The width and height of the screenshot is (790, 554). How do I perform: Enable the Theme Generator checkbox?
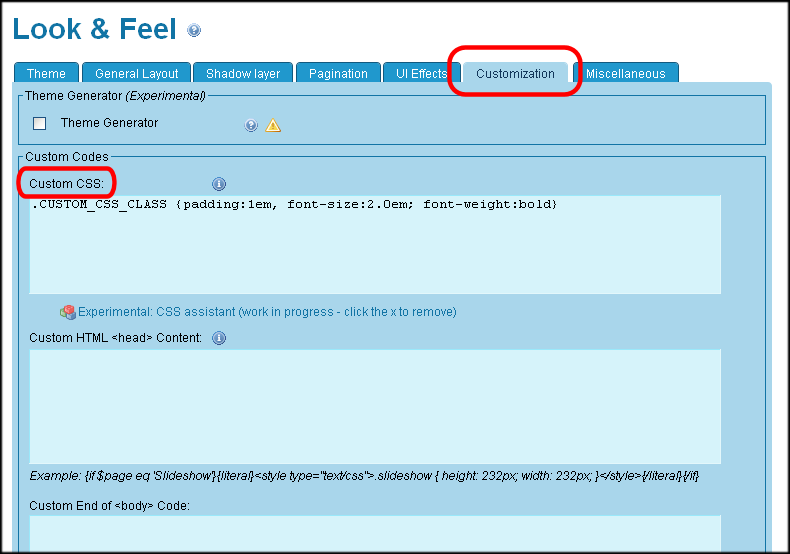(40, 124)
